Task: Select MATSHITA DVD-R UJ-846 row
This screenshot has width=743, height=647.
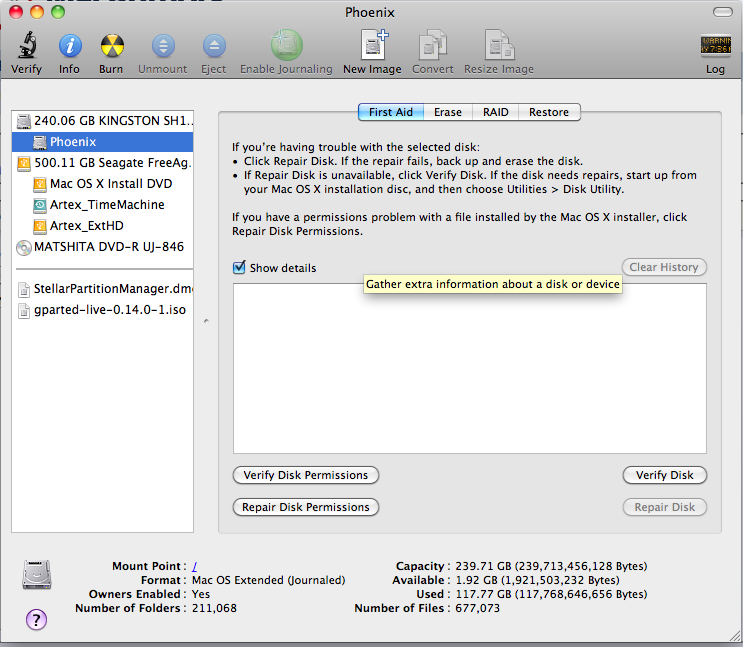Action: tap(102, 247)
